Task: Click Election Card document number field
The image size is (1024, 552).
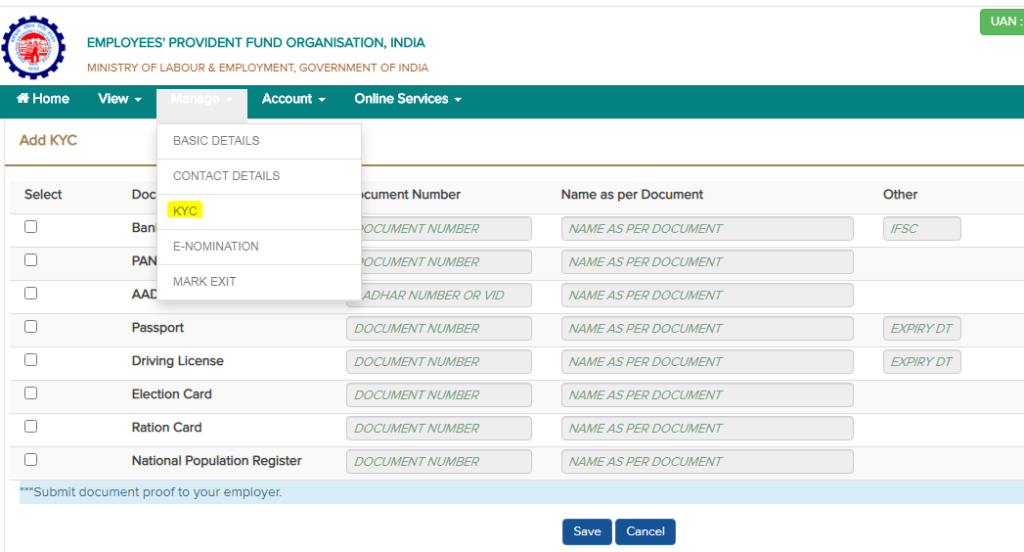Action: point(439,395)
